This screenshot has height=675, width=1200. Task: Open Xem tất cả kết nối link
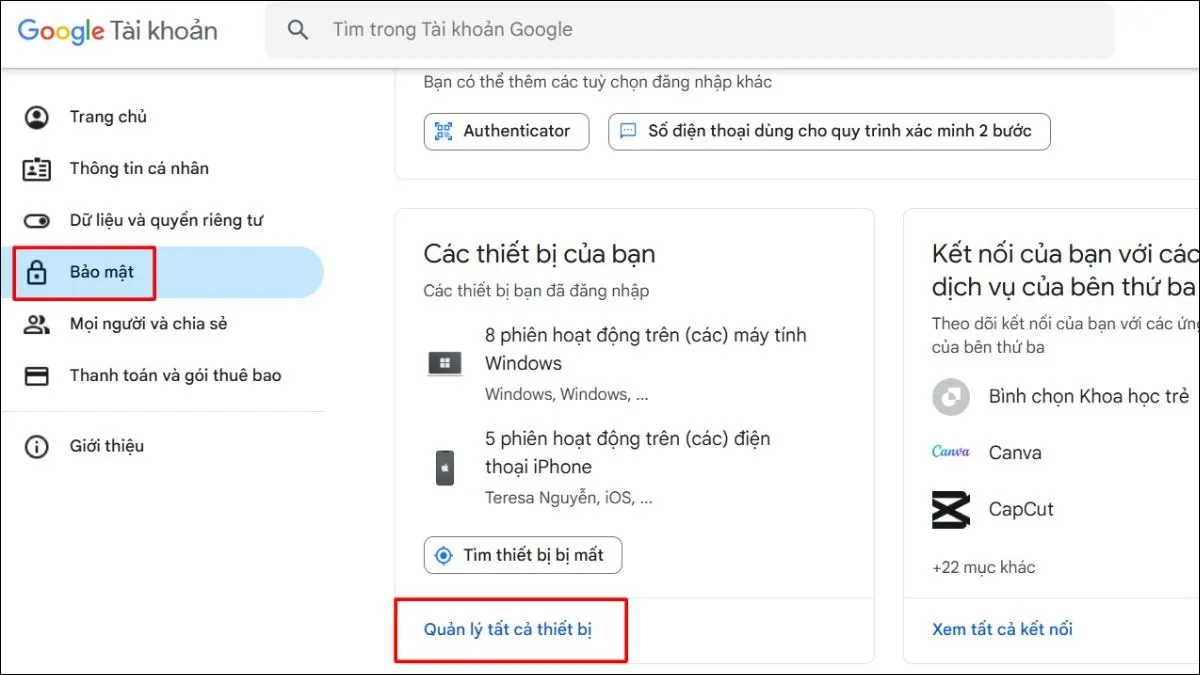tap(1002, 630)
